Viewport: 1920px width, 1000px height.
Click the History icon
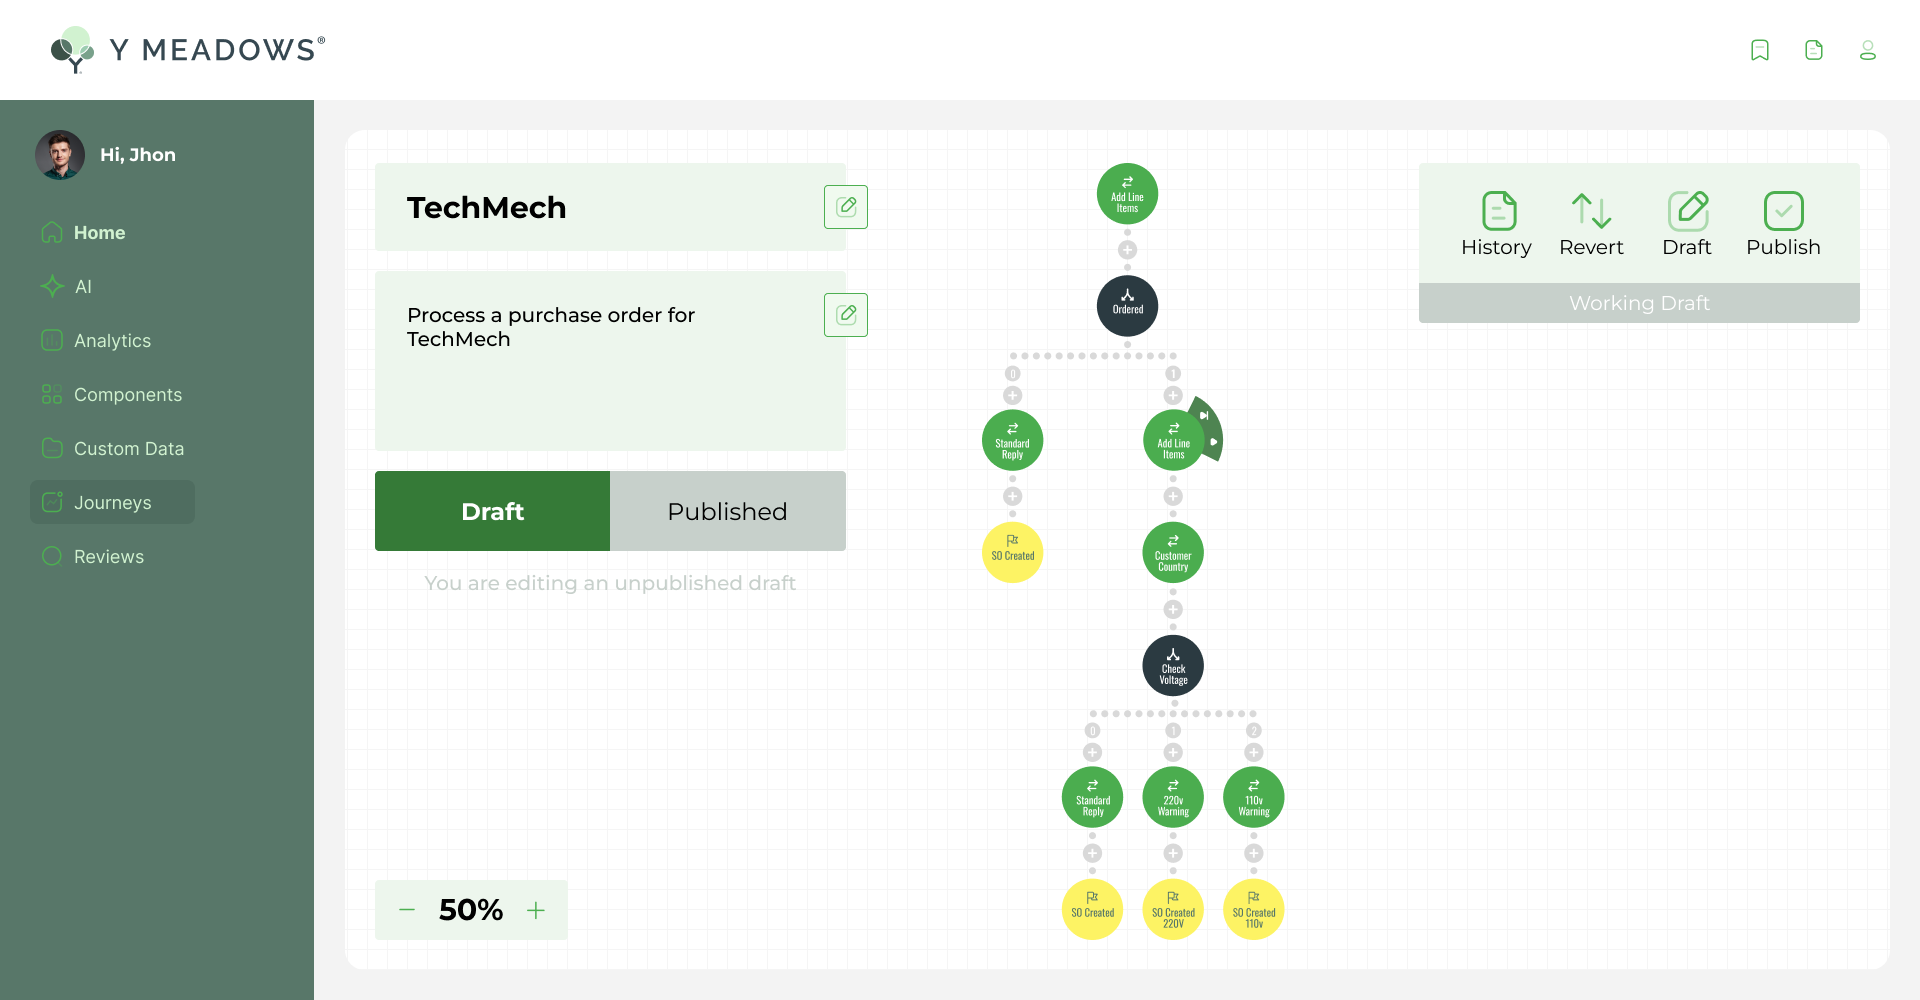click(1498, 211)
